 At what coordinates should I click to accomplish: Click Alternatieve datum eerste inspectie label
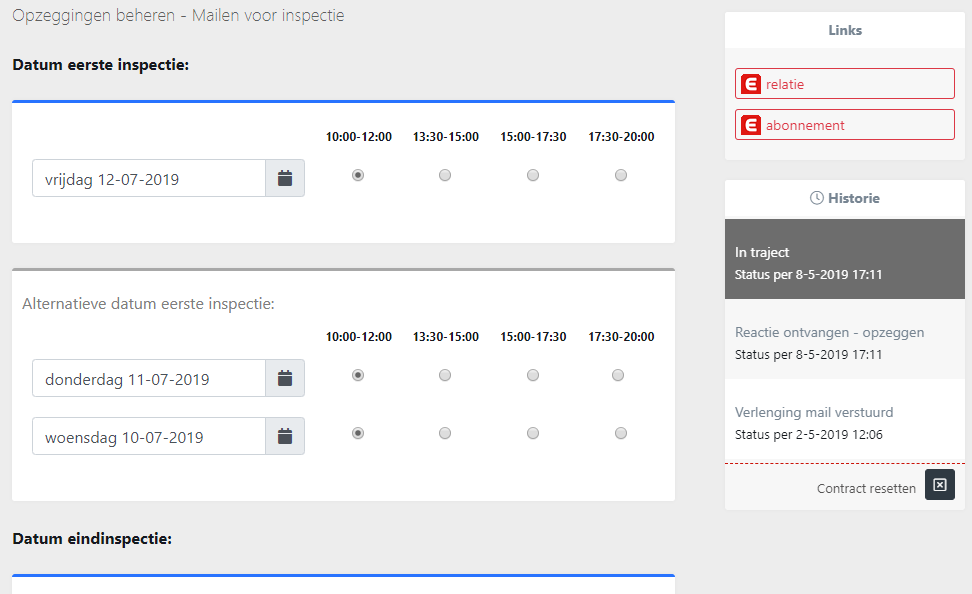click(148, 304)
